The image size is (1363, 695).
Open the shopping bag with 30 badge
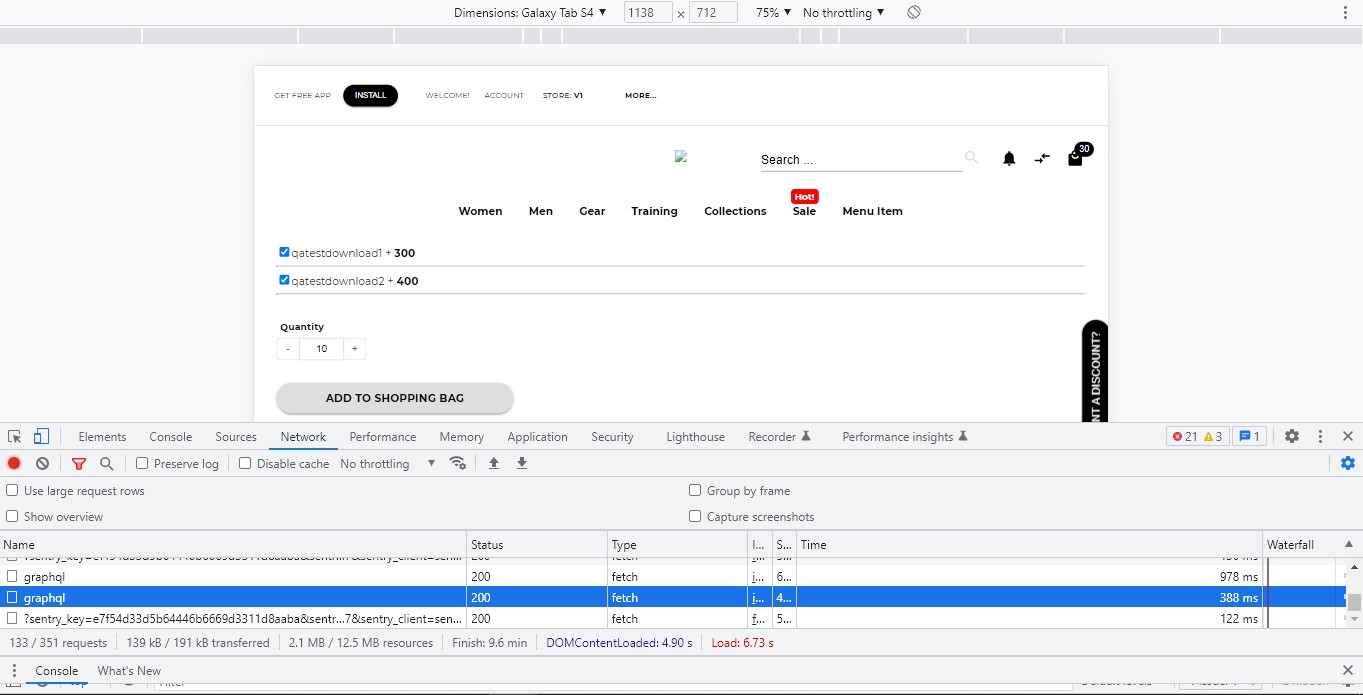tap(1078, 155)
